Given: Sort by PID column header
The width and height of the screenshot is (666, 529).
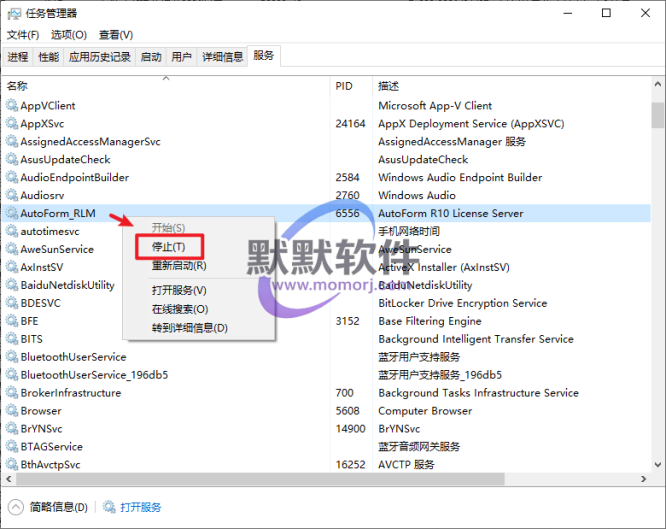Looking at the screenshot, I should click(x=344, y=87).
